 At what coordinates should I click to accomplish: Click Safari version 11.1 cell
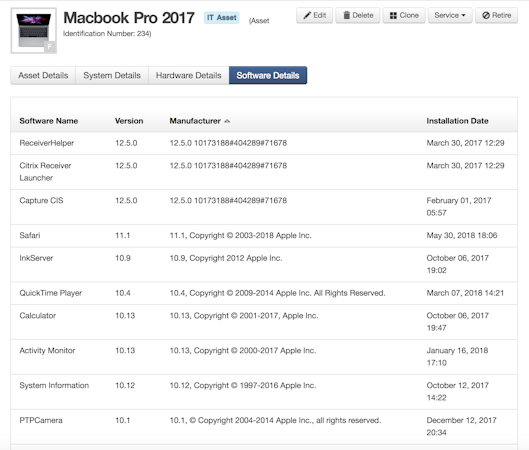coord(122,235)
